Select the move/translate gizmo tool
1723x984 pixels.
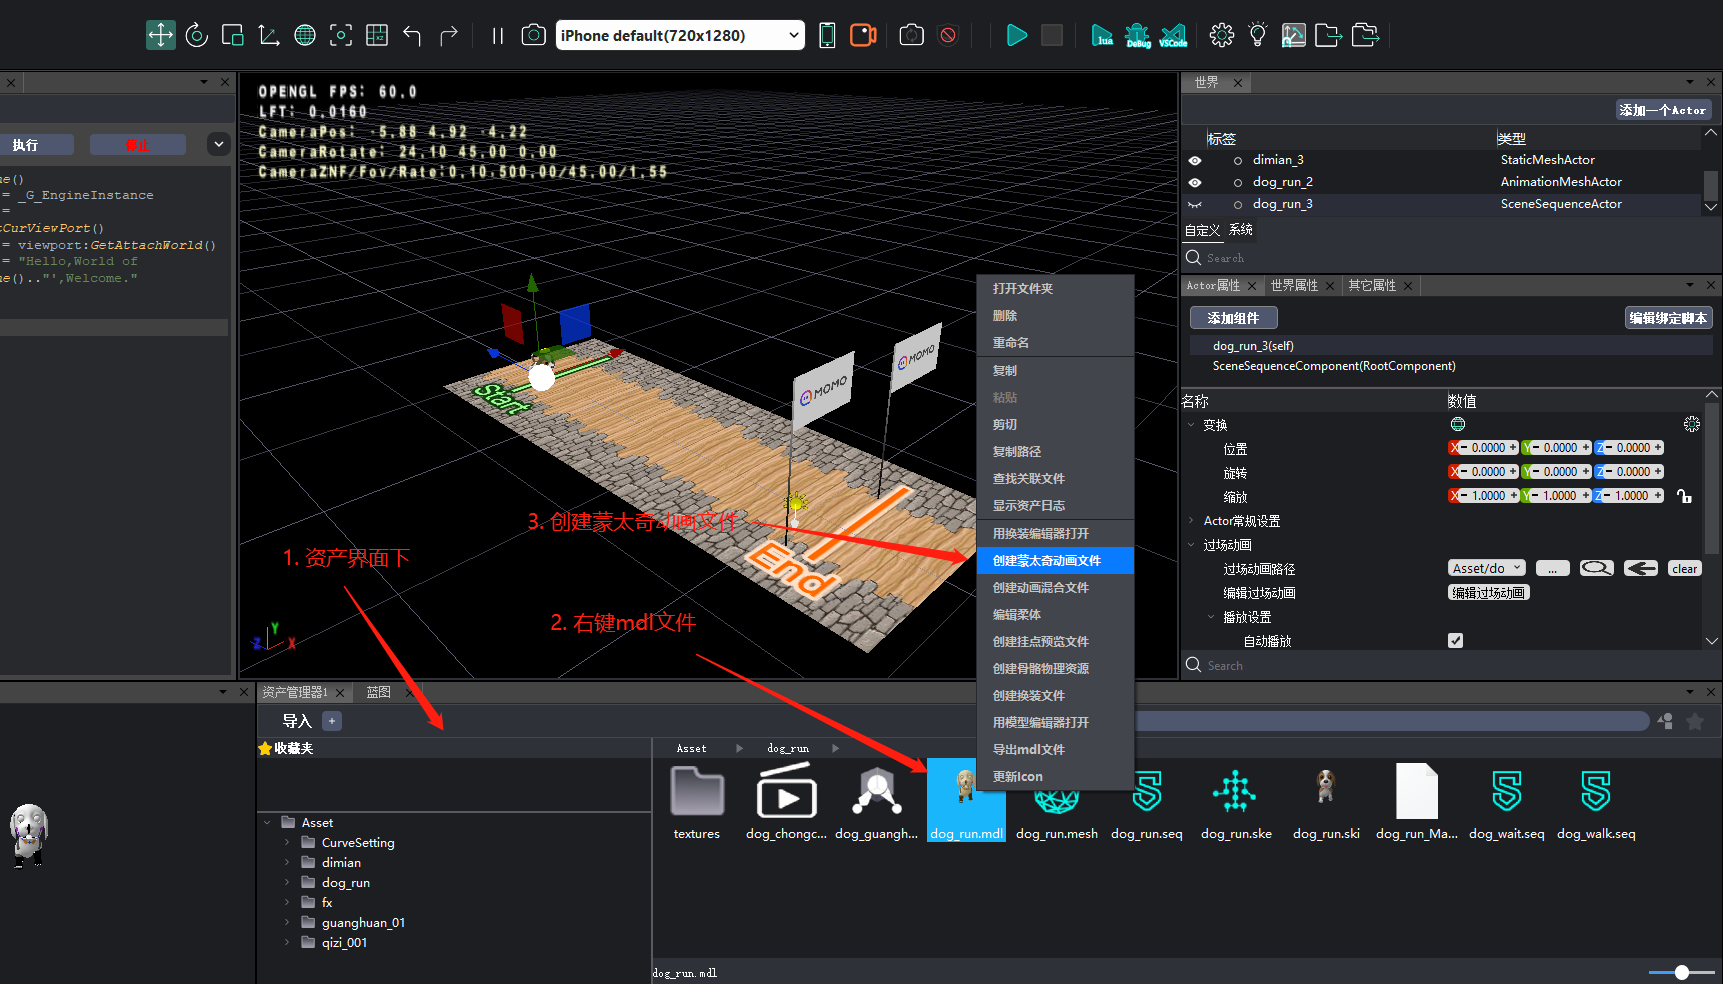160,35
